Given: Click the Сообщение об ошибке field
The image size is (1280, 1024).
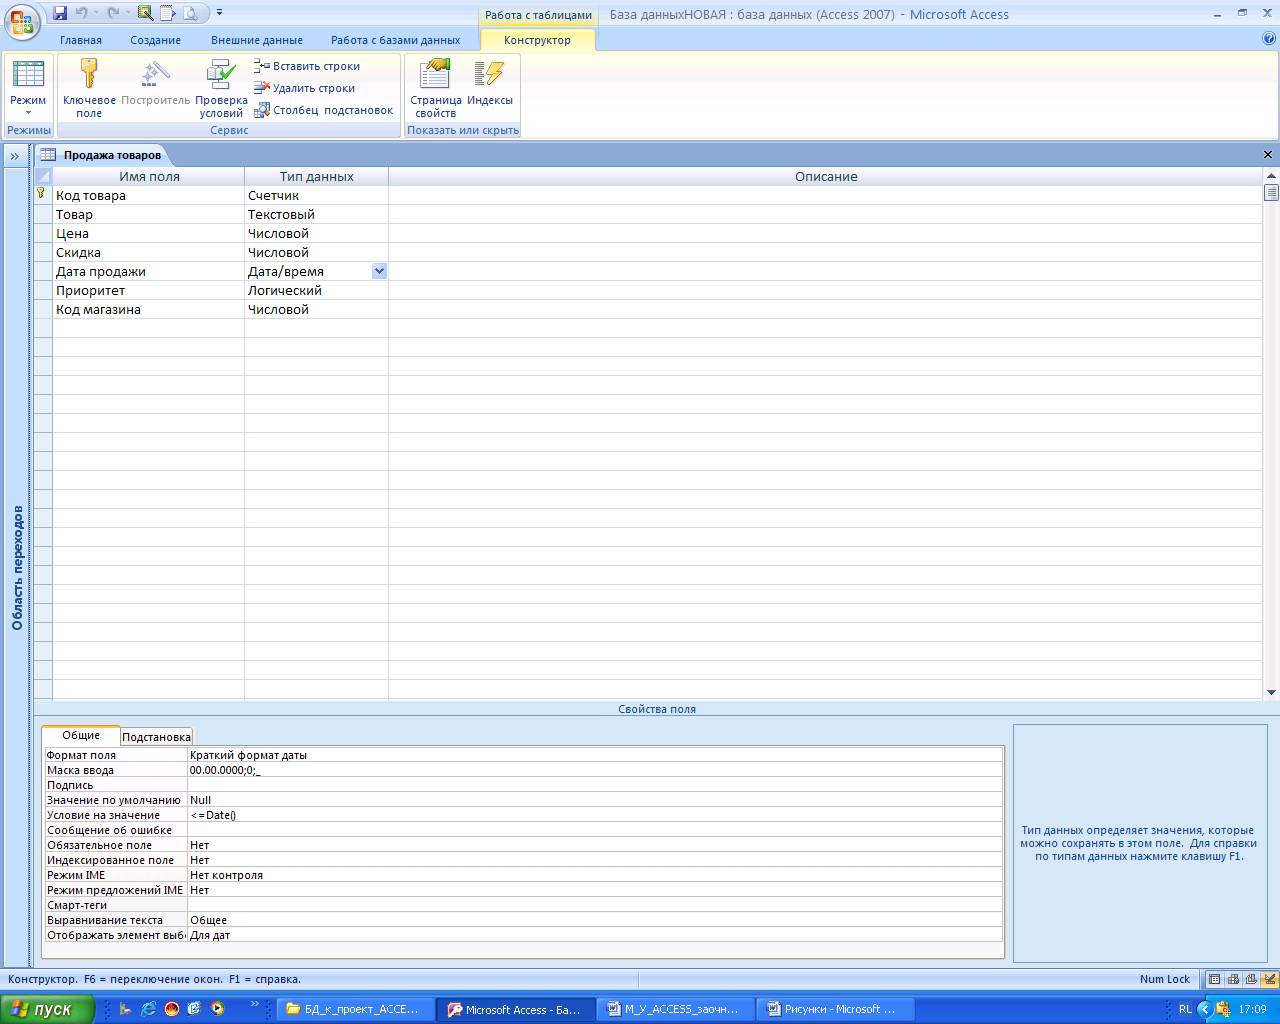Looking at the screenshot, I should pyautogui.click(x=595, y=830).
